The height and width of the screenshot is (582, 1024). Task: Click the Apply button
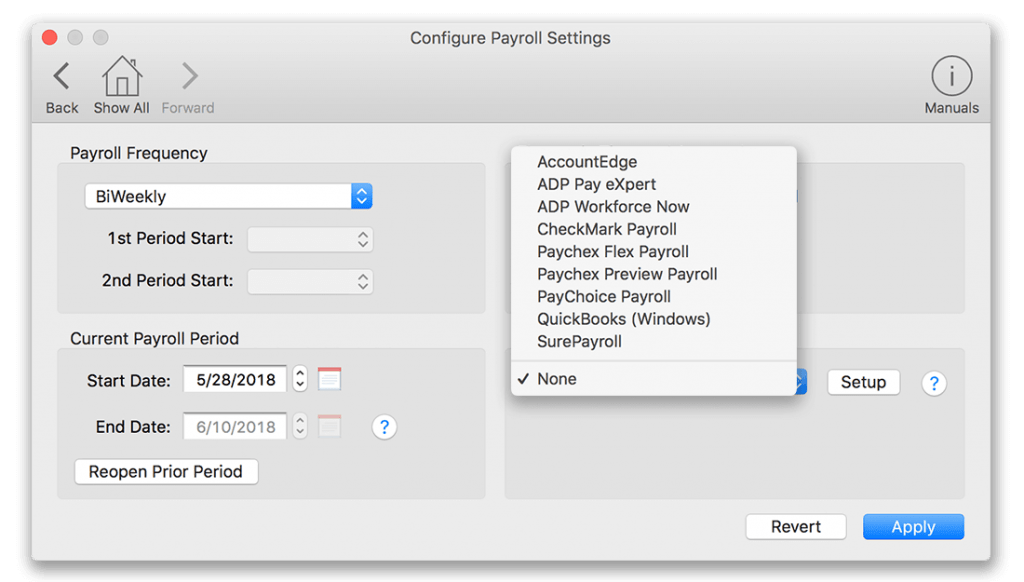pyautogui.click(x=913, y=526)
